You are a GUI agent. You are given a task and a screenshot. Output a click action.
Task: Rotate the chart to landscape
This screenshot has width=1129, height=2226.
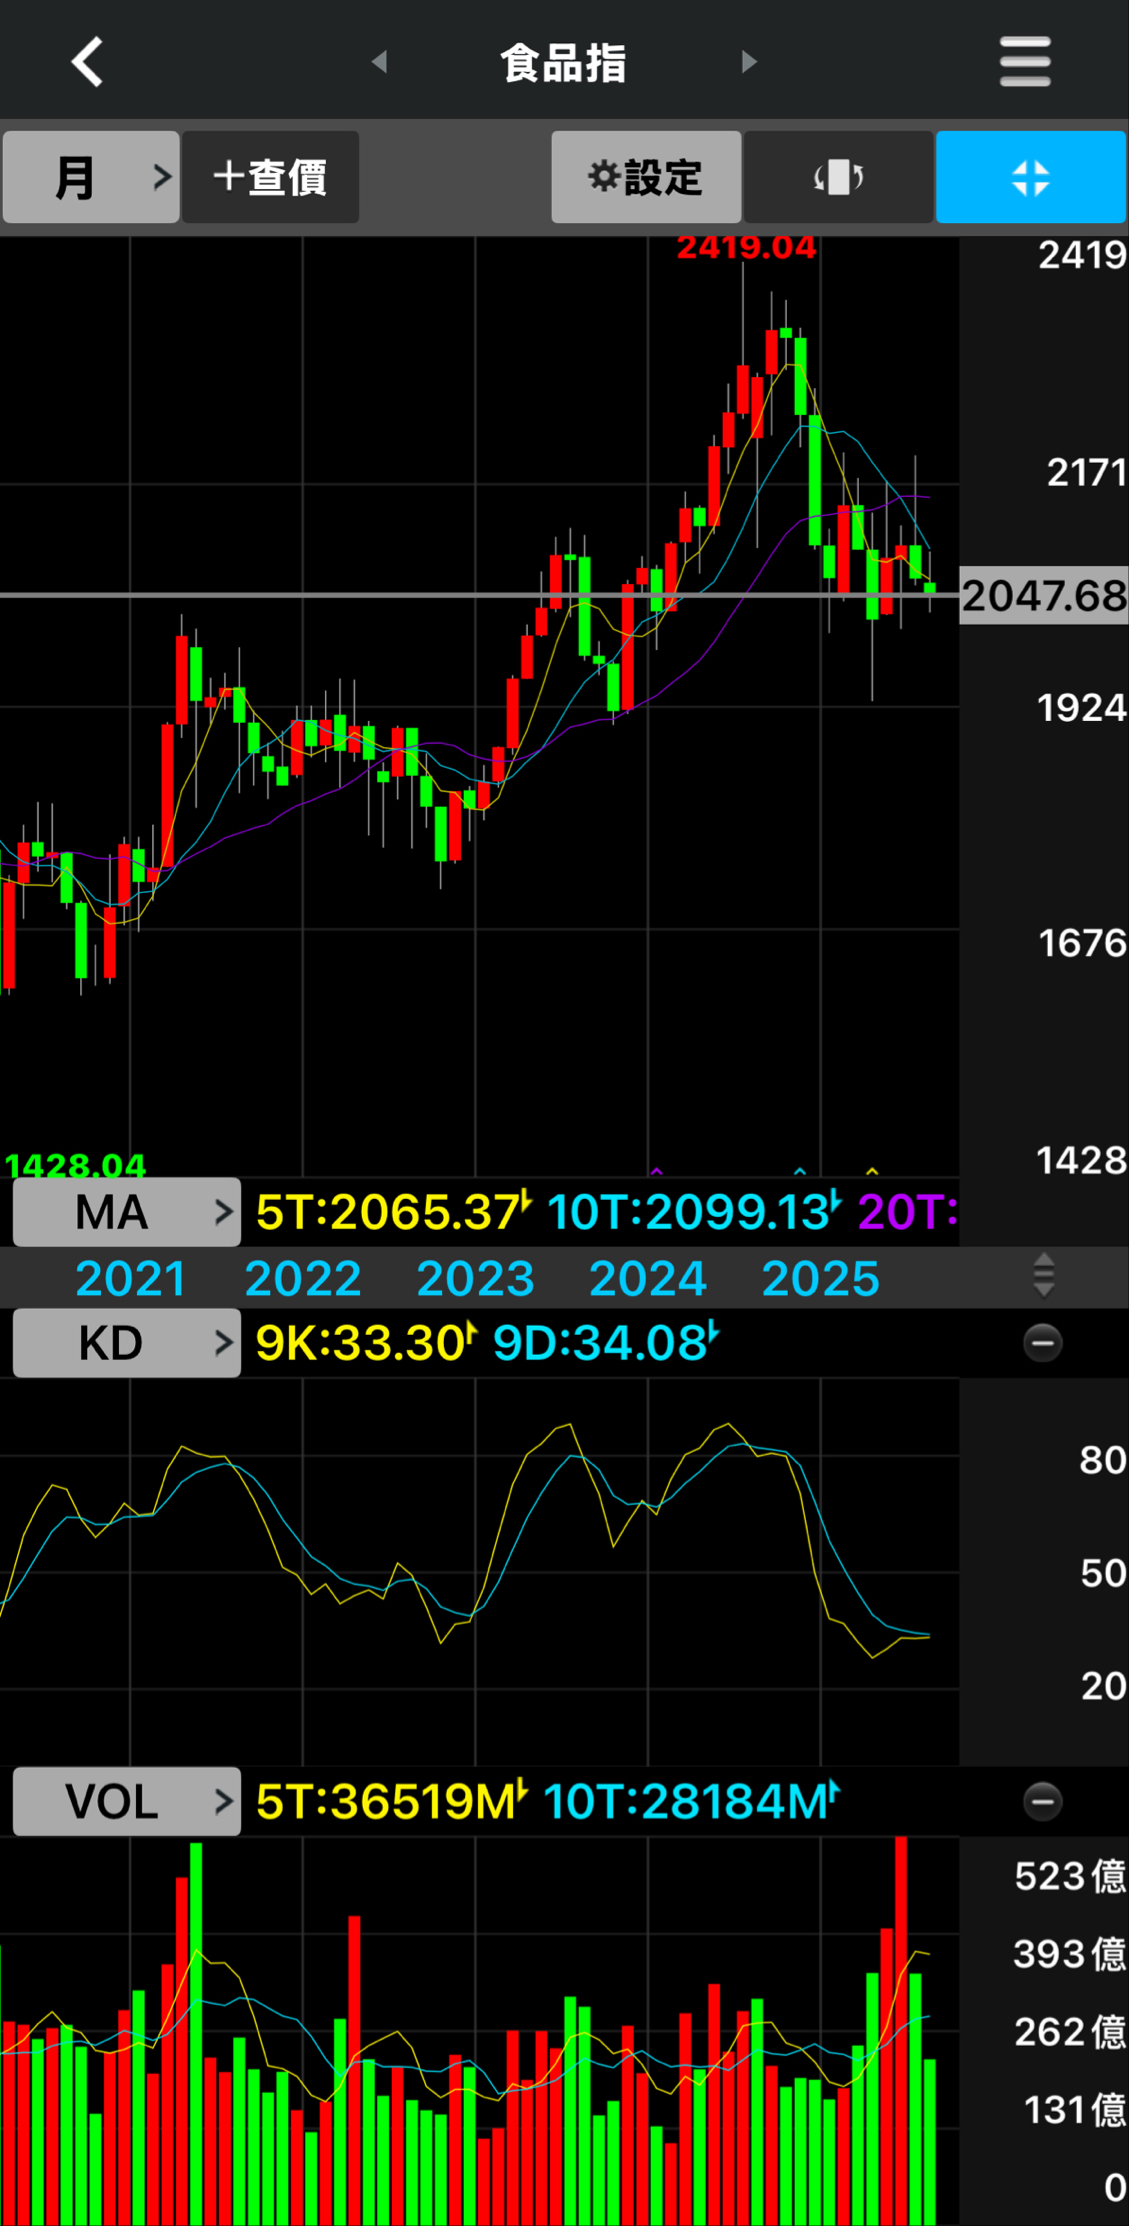pos(838,177)
